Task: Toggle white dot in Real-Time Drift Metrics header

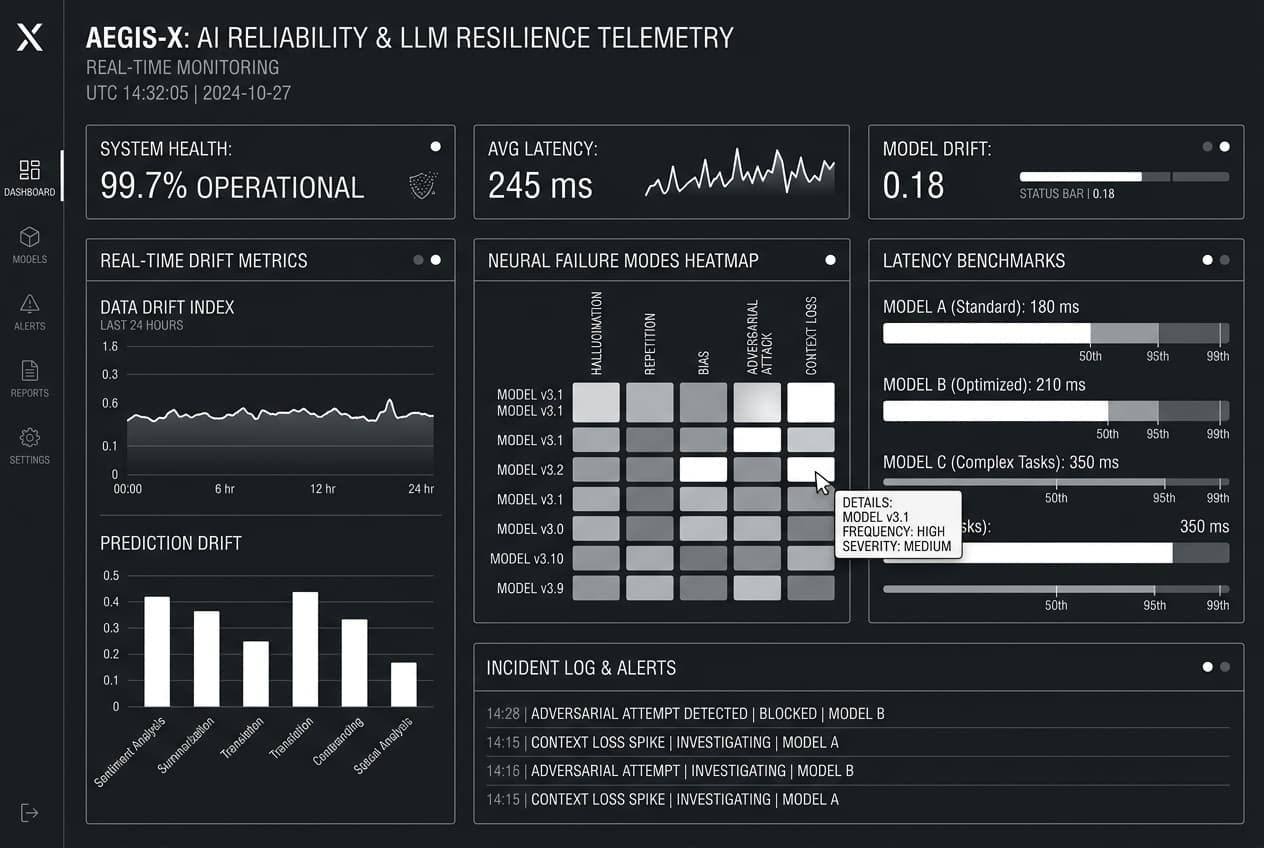Action: pyautogui.click(x=435, y=260)
